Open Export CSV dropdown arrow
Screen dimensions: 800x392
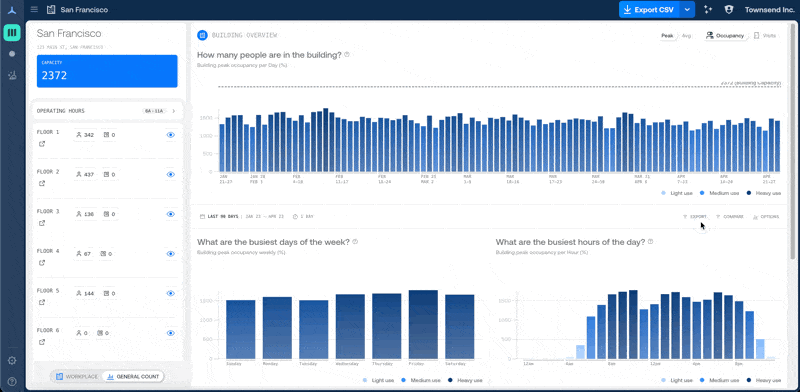687,9
